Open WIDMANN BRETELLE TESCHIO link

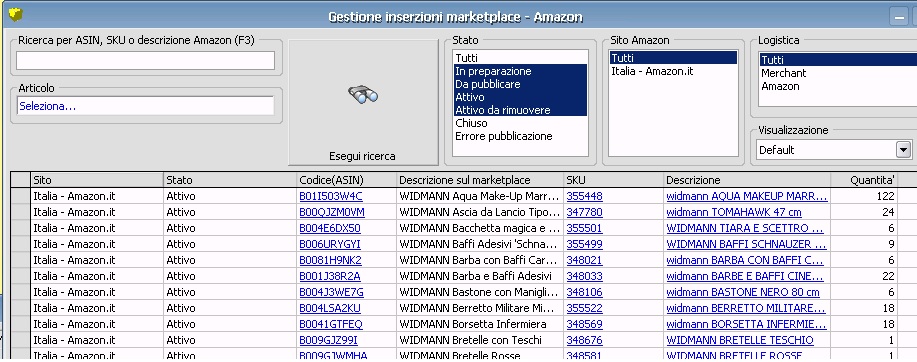click(x=740, y=340)
